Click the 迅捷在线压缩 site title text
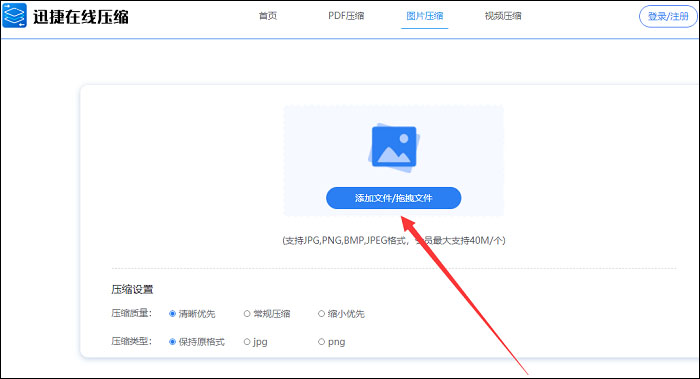Screen dimensions: 700x379 pos(81,17)
